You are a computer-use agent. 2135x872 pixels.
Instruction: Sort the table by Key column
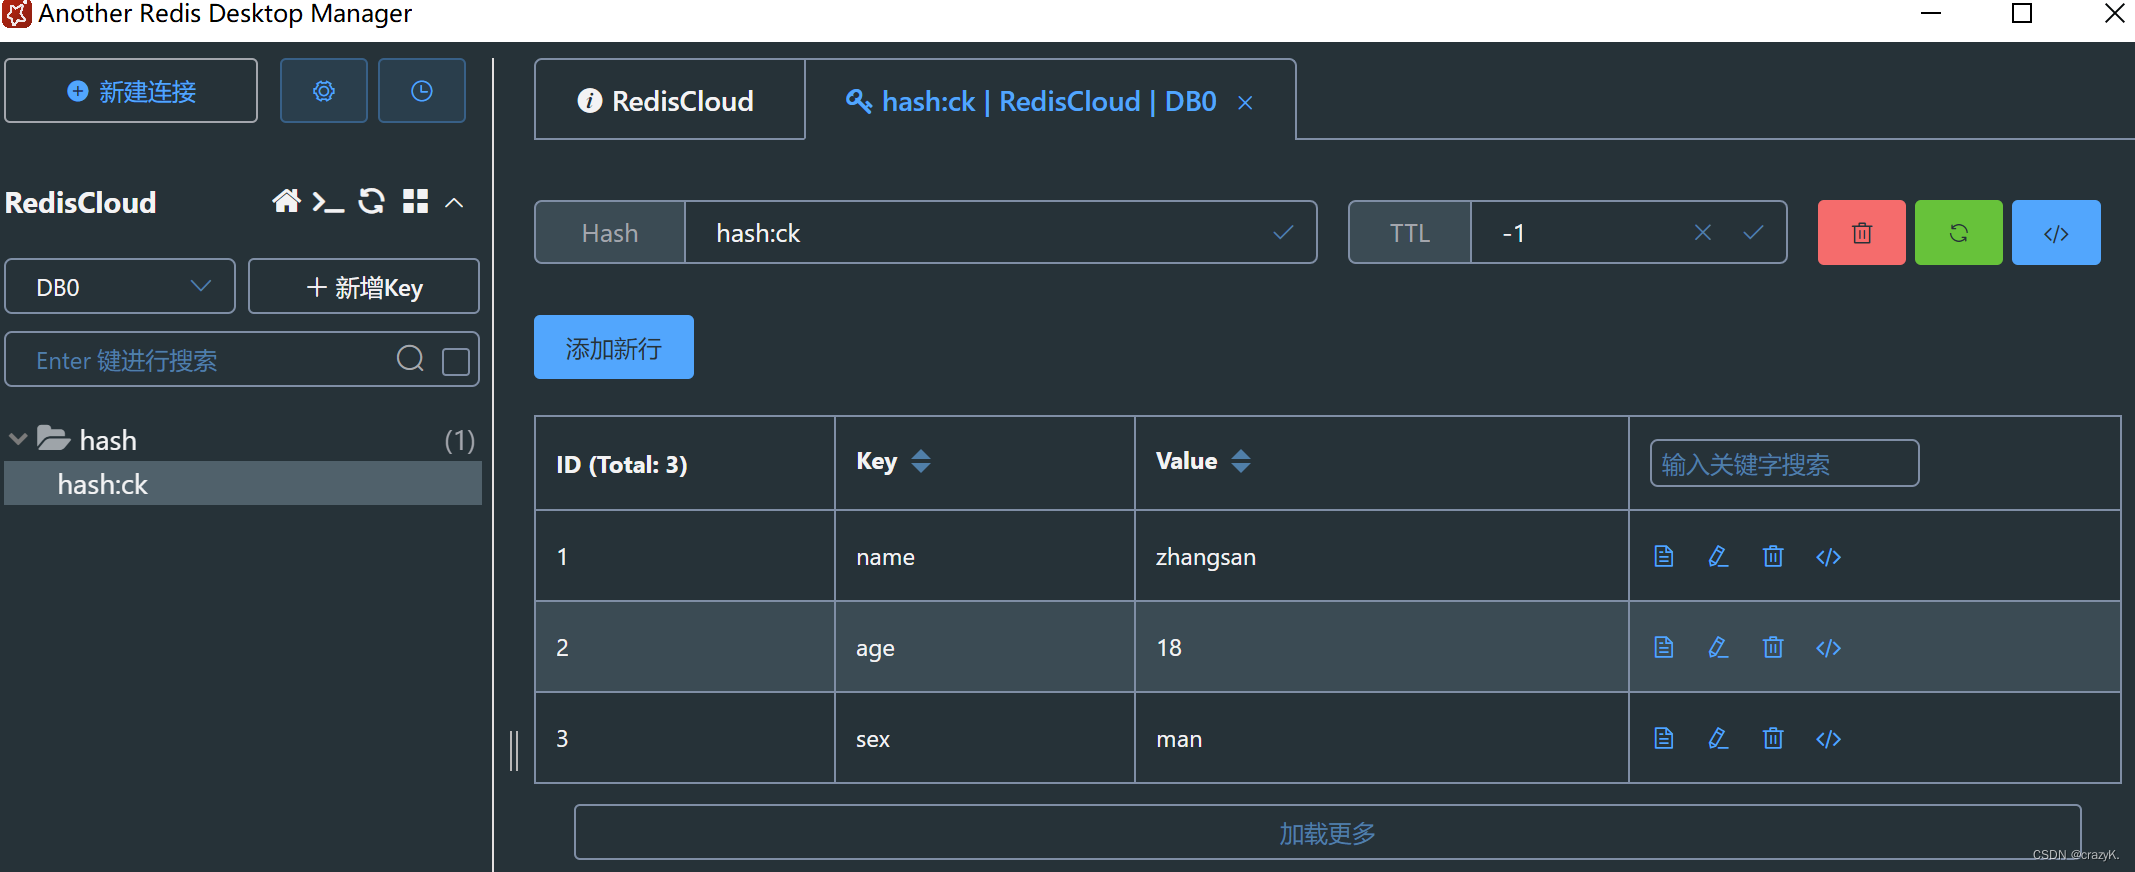pyautogui.click(x=921, y=461)
